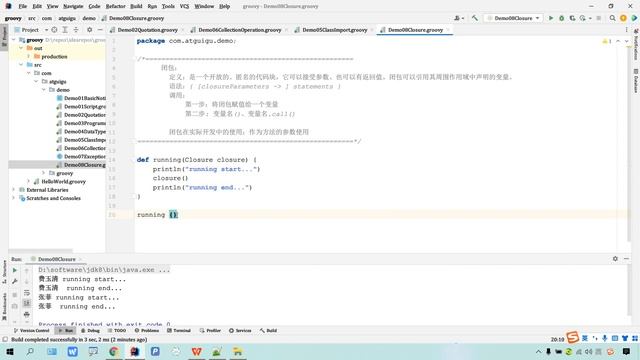Toggle tool window bars icon in status bar
Image resolution: width=640 pixels, height=360 pixels.
coord(5,340)
